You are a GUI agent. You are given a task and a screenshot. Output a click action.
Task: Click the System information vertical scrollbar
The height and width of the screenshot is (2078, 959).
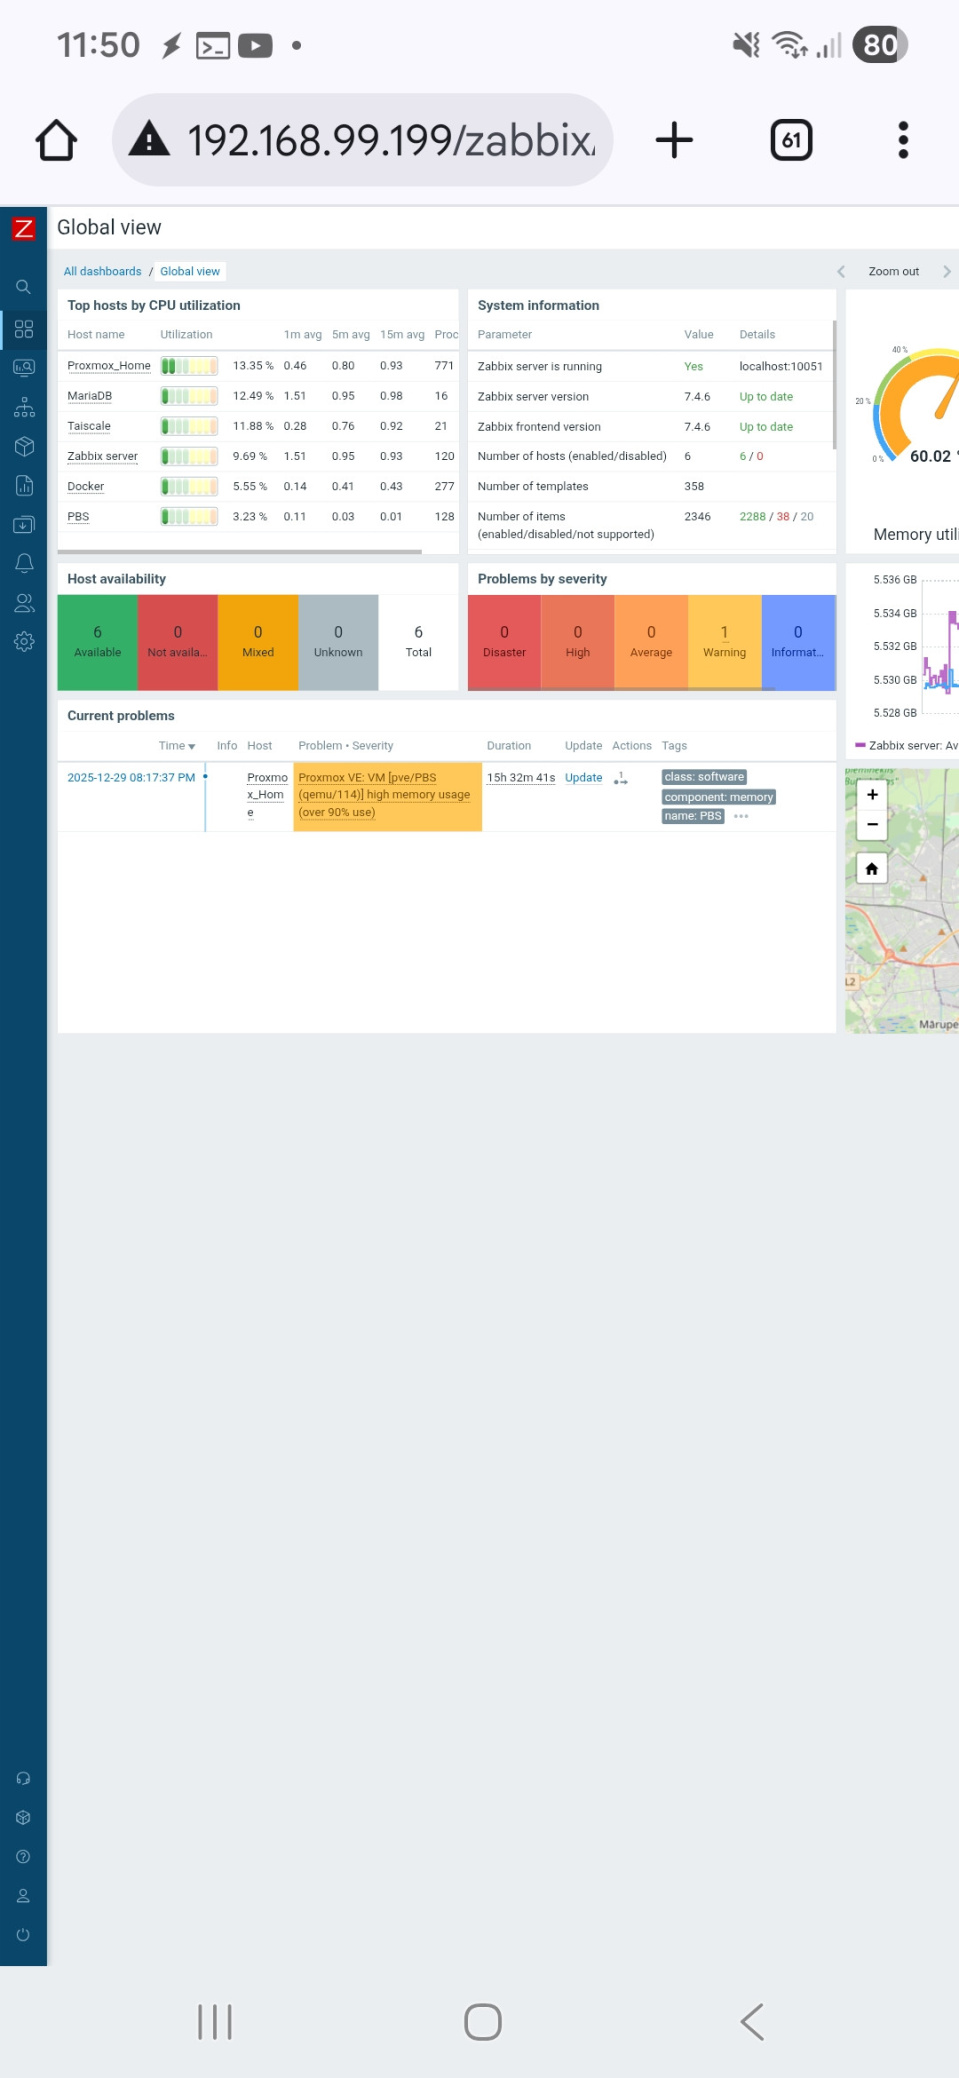pos(834,385)
